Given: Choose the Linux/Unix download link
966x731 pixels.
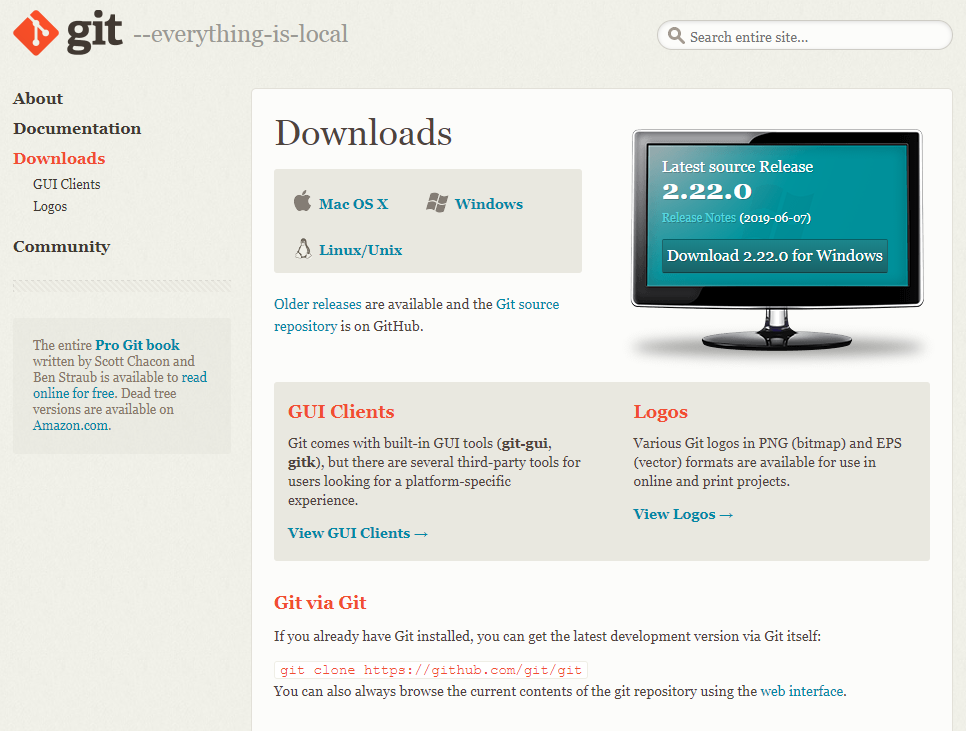Looking at the screenshot, I should point(360,250).
